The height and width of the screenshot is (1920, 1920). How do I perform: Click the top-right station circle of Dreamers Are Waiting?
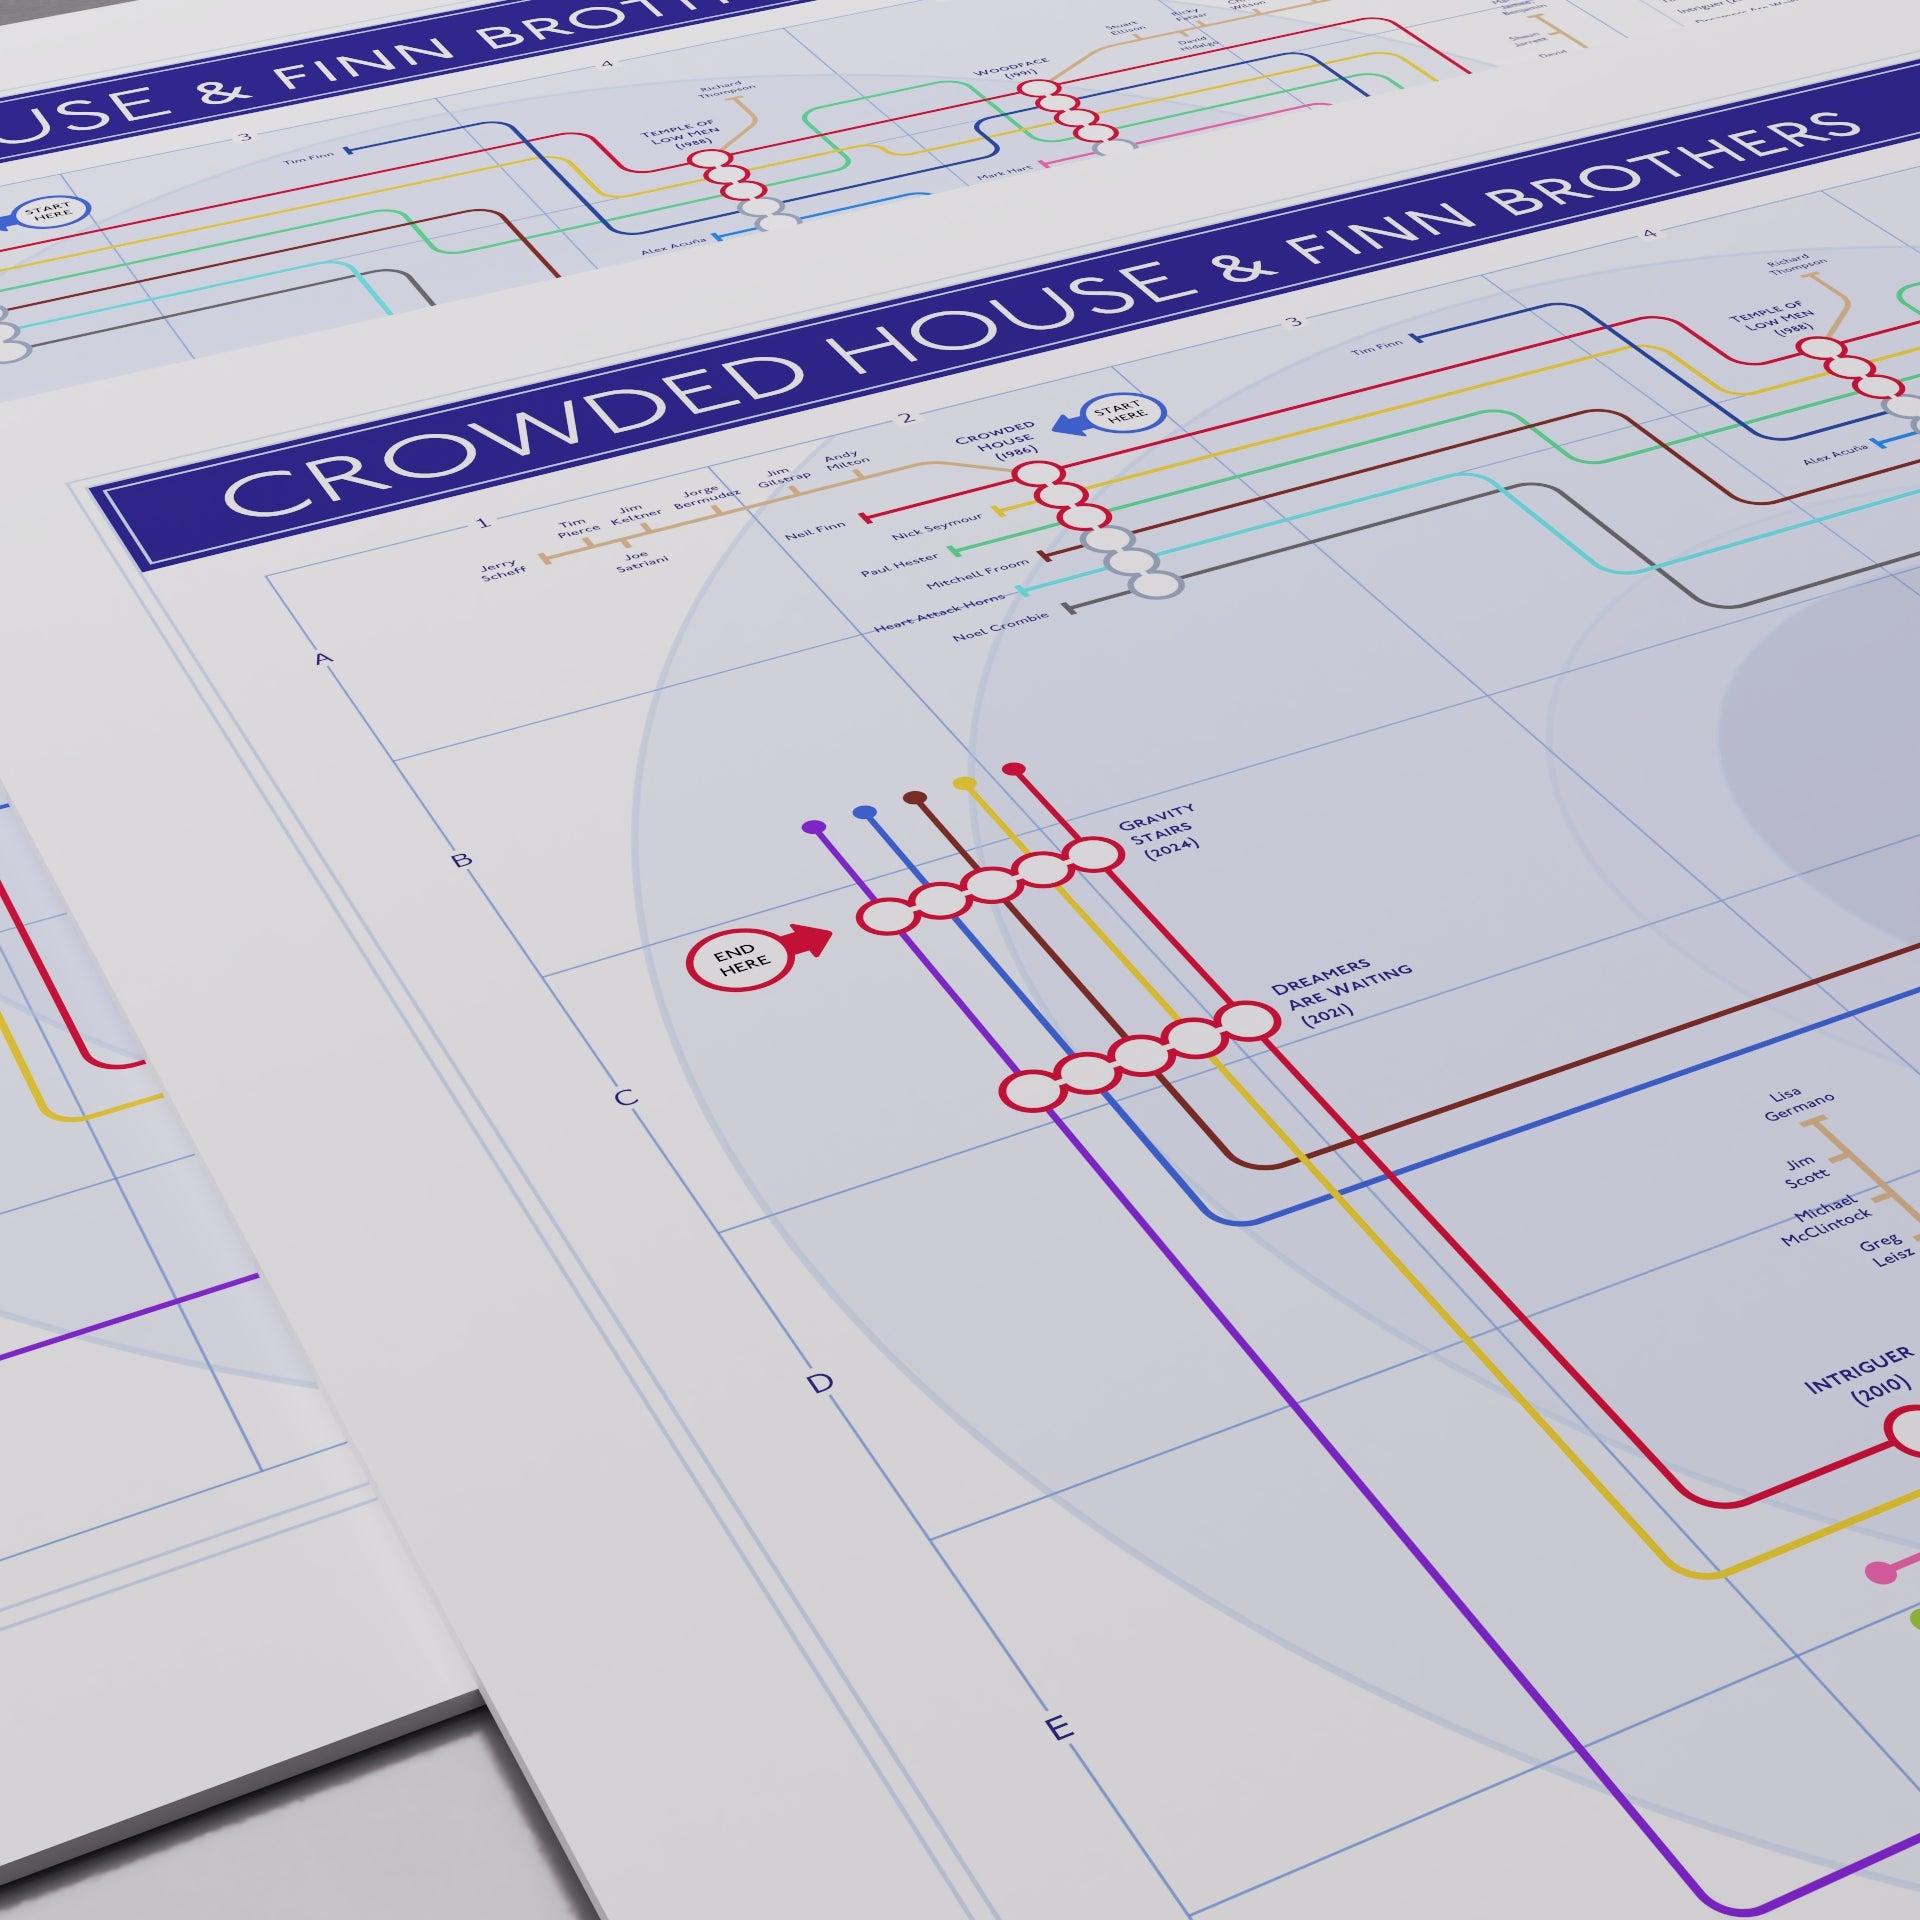[1248, 1021]
